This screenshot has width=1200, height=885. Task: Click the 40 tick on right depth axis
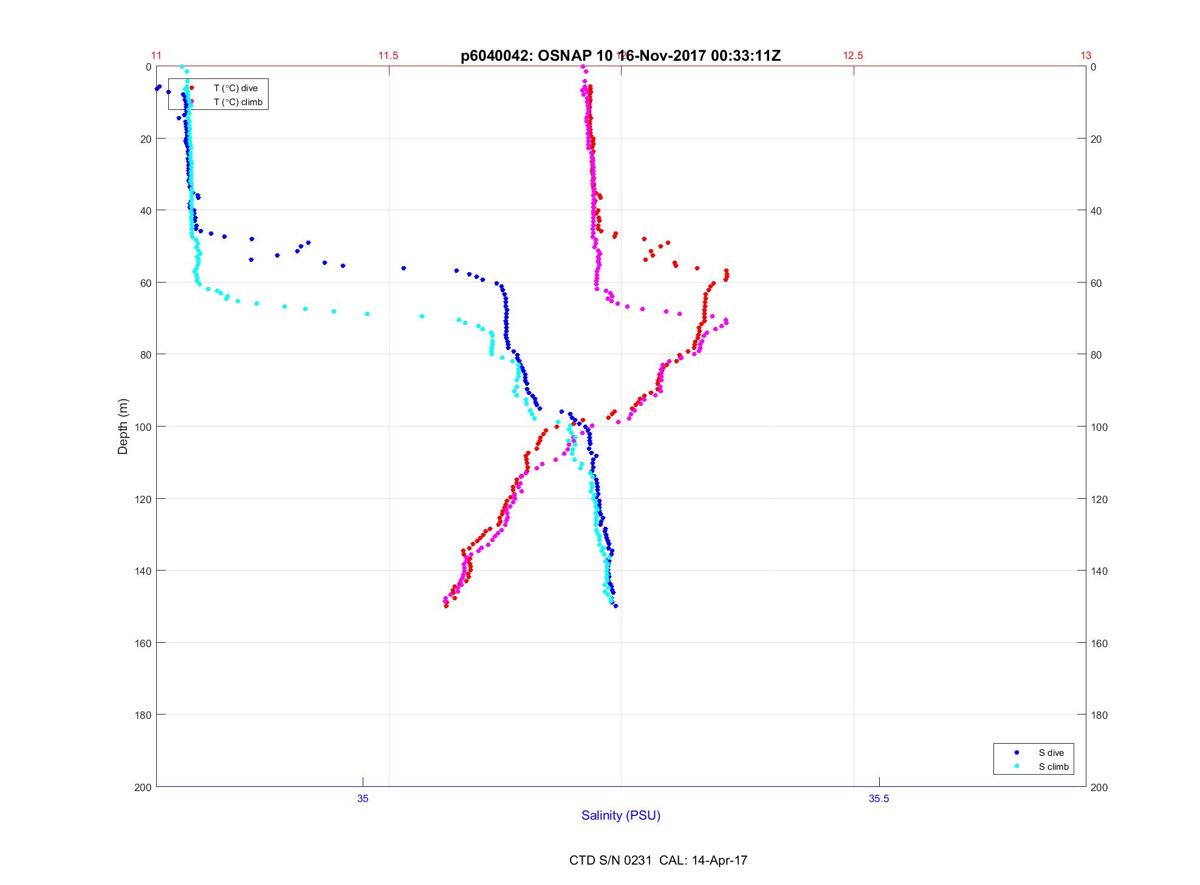click(x=1097, y=211)
